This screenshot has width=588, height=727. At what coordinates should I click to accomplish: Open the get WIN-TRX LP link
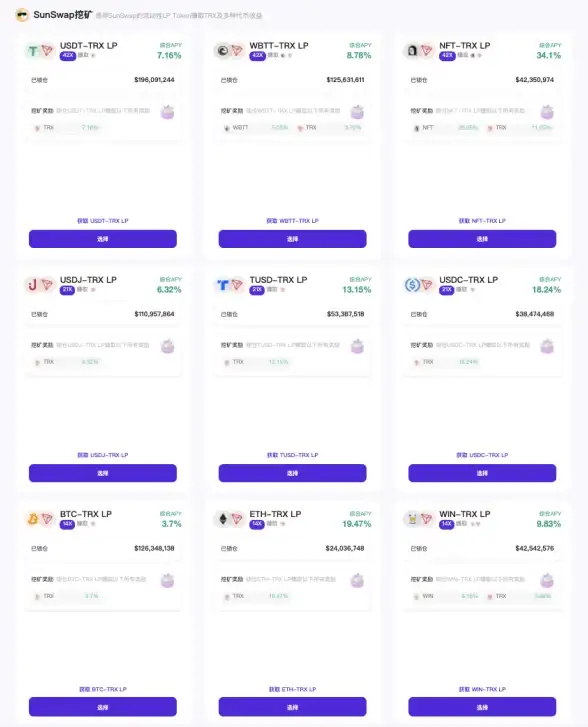482,689
